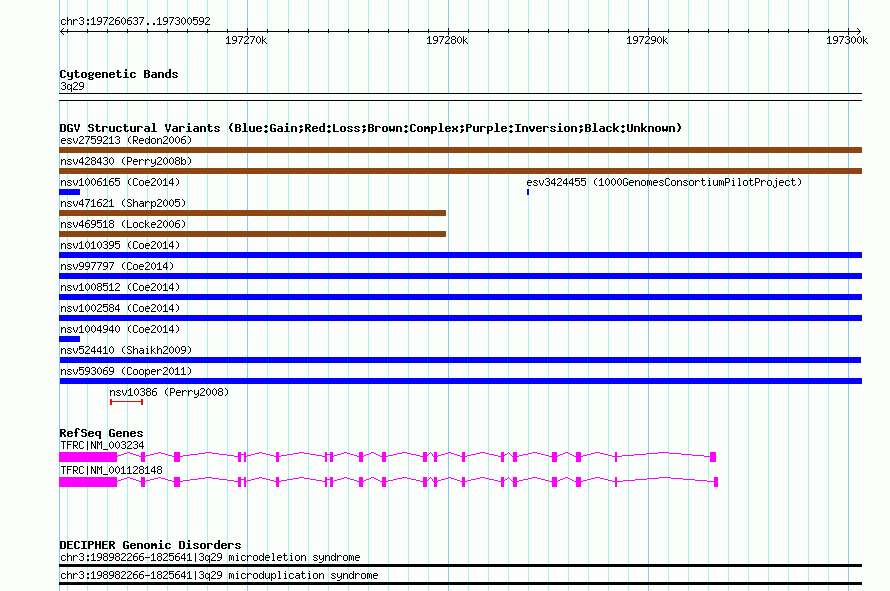
Task: Select the black bar under microdeletion syndrome
Action: tap(460, 565)
